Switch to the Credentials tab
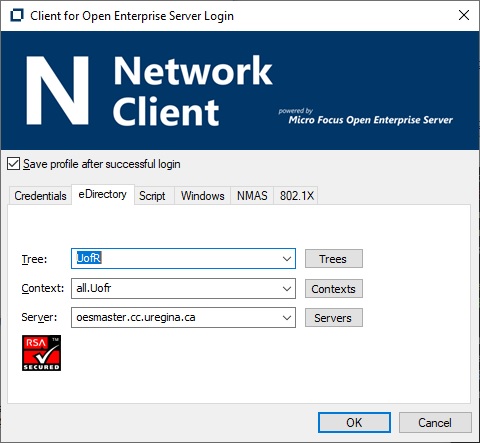 (x=40, y=196)
